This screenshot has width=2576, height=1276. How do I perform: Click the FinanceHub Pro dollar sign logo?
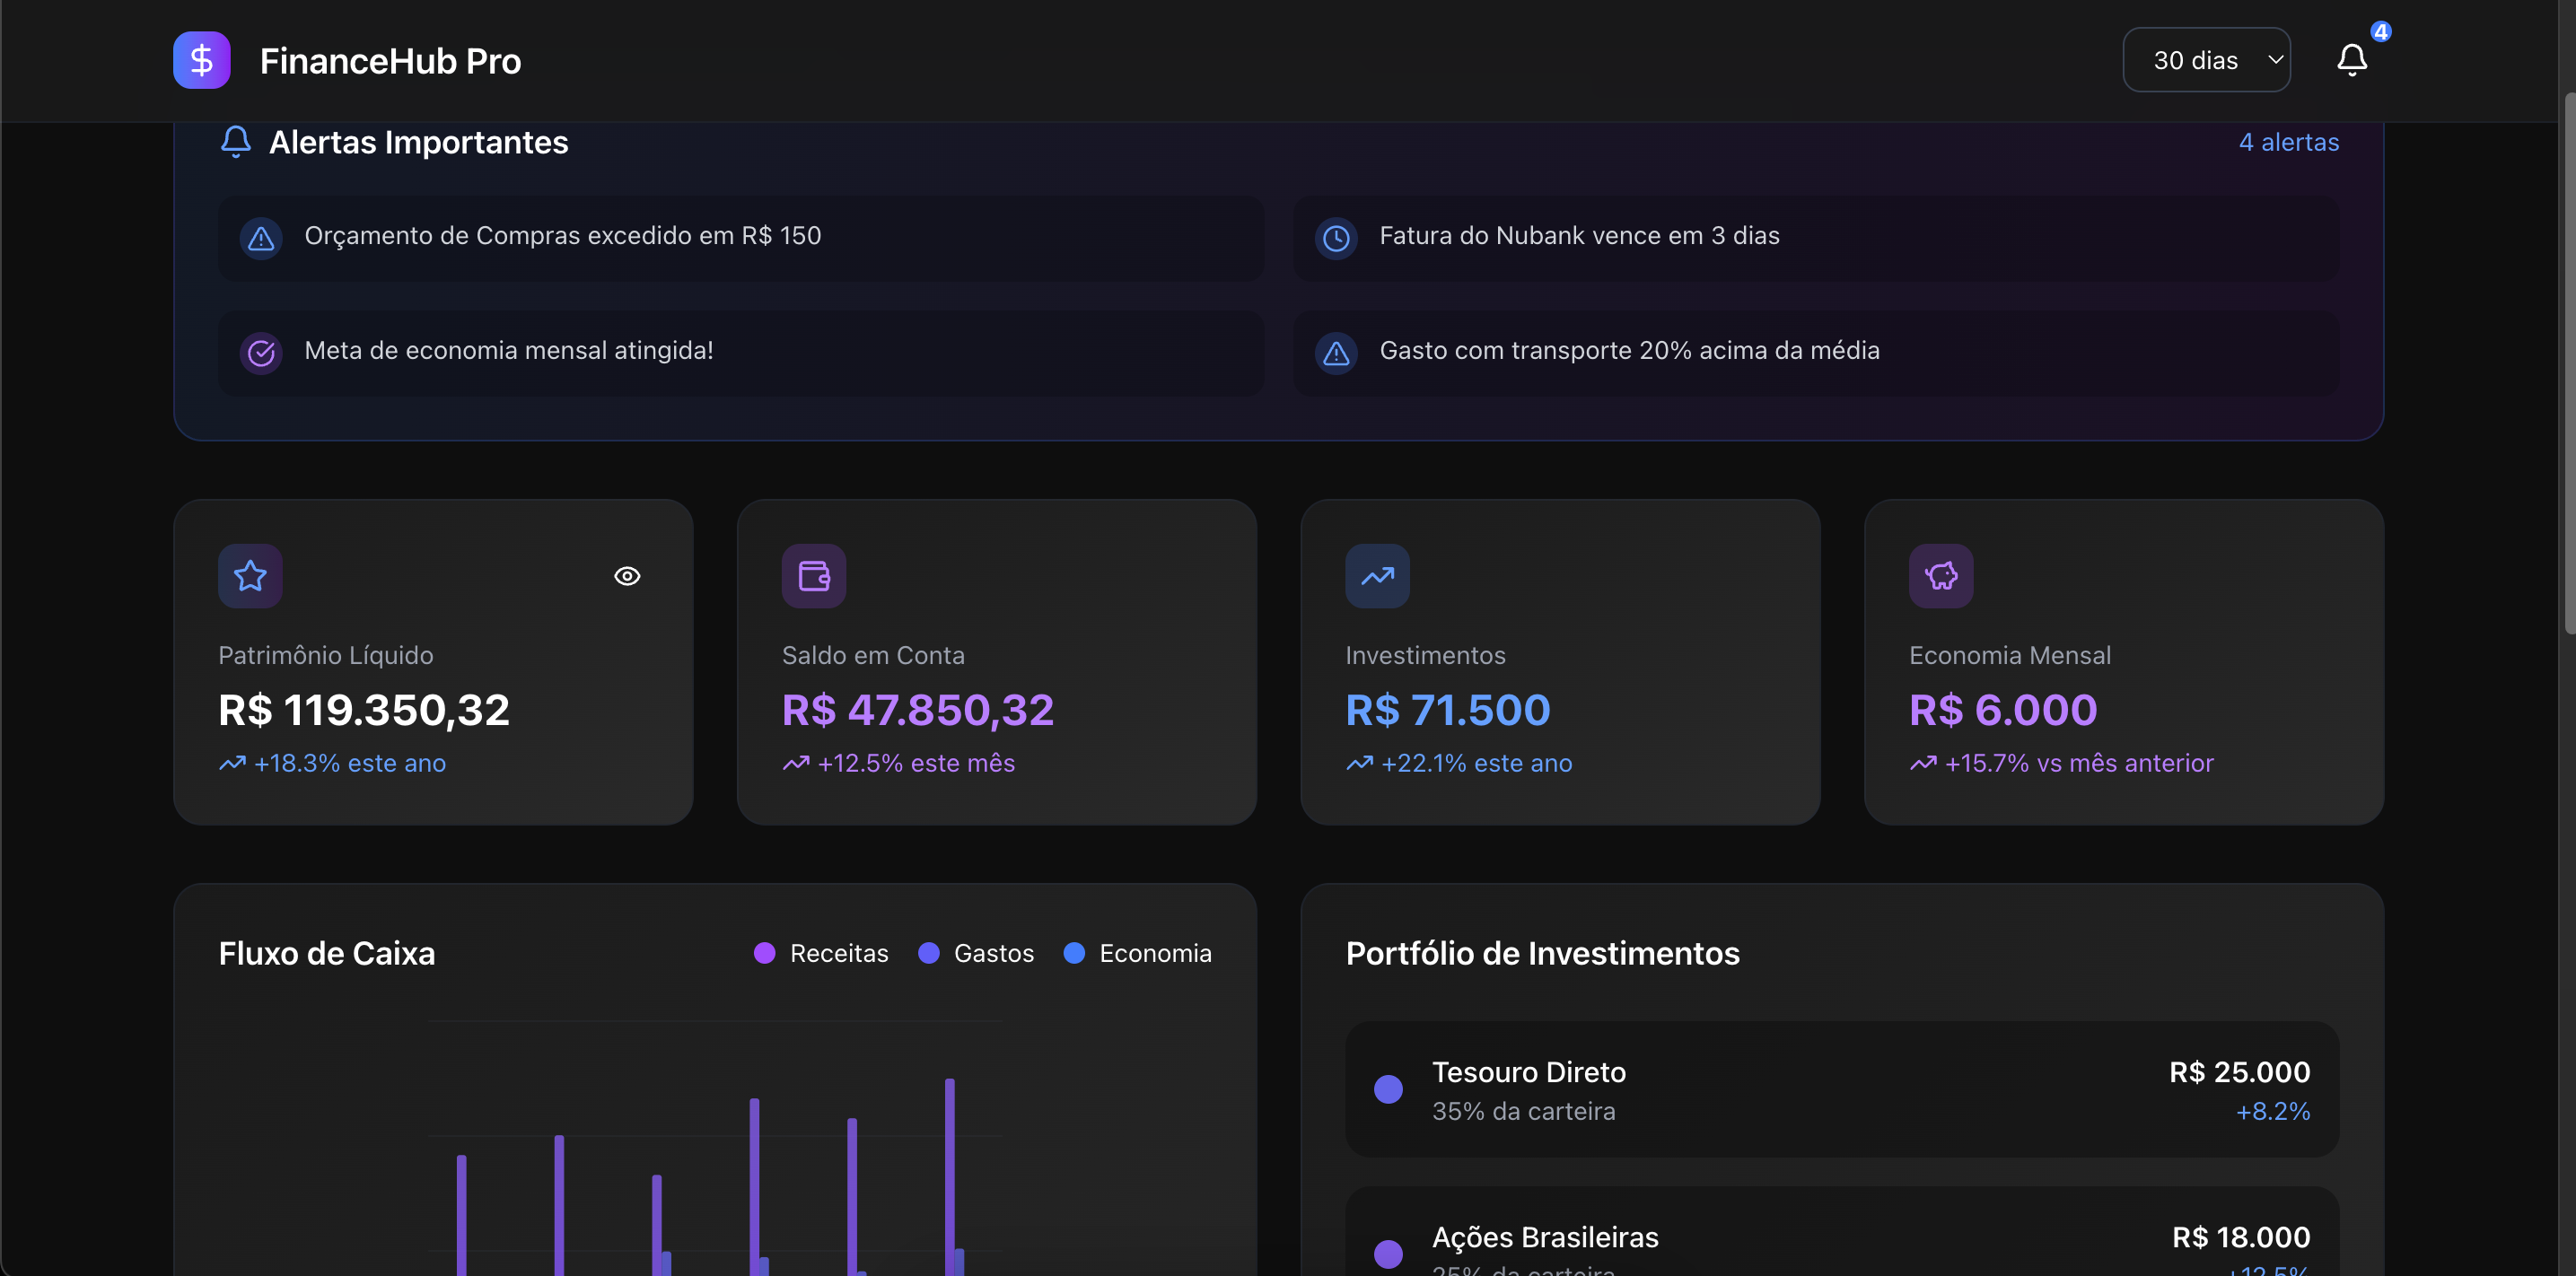click(201, 60)
